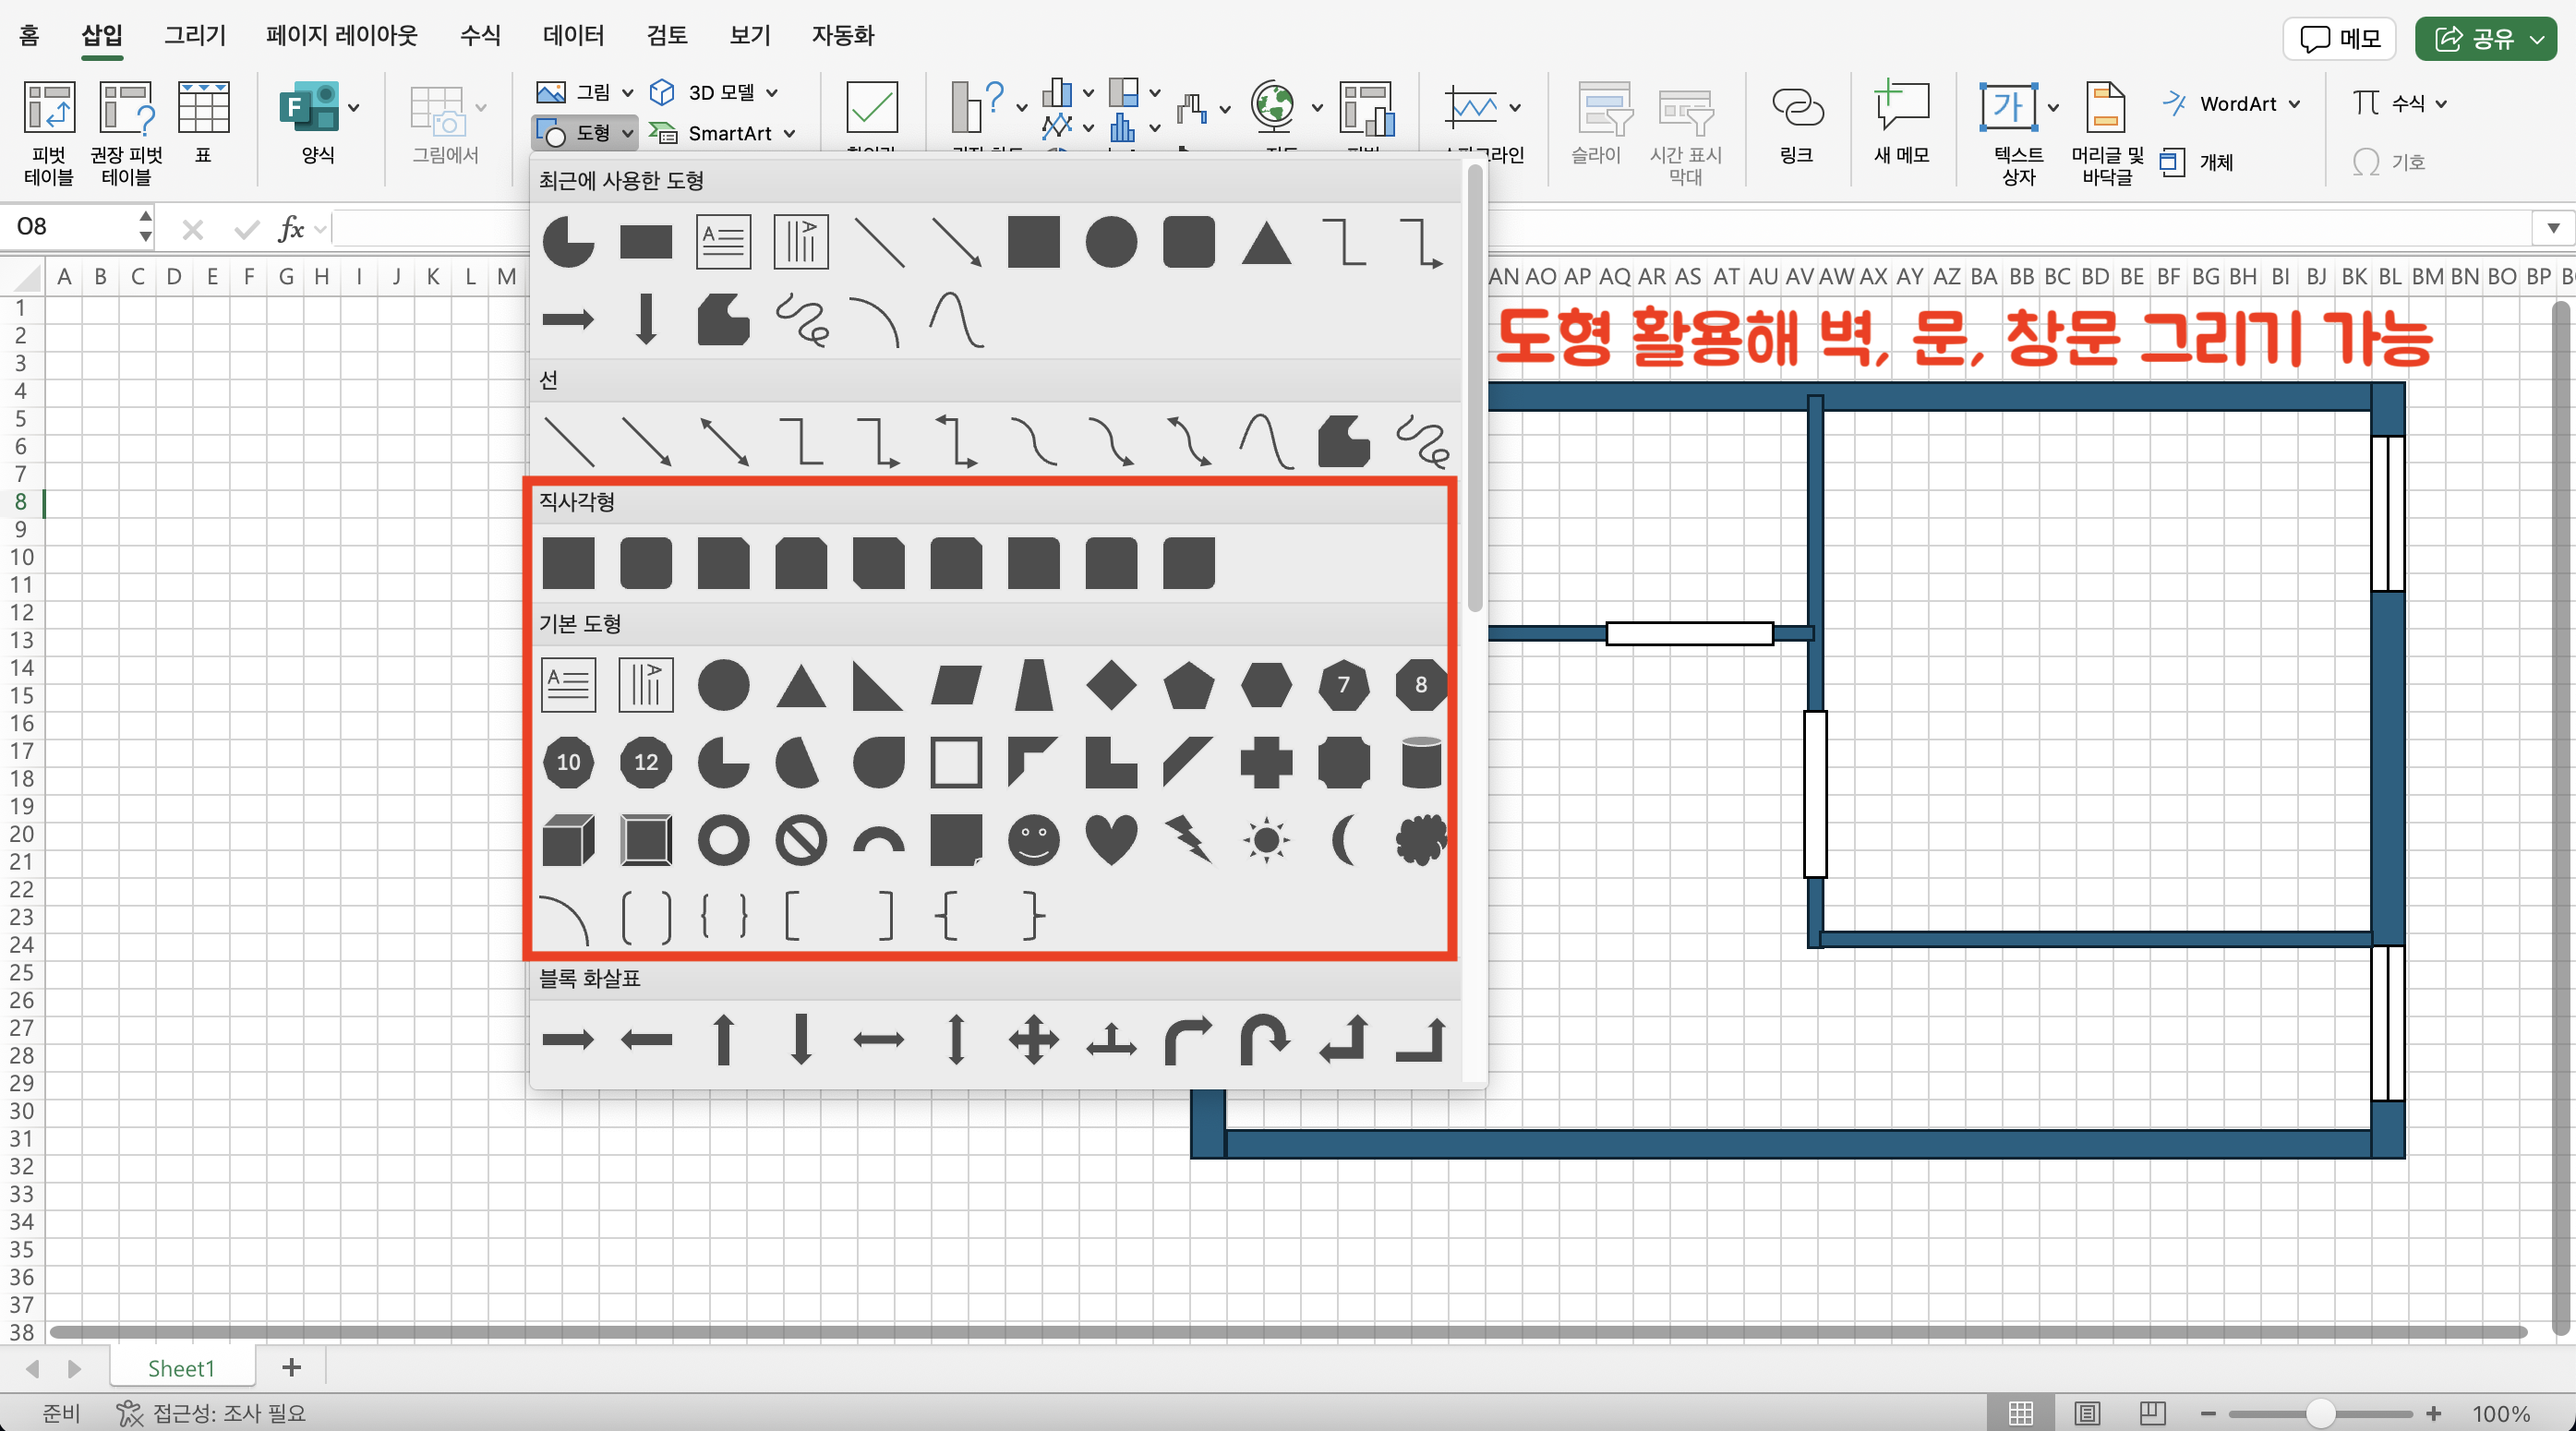This screenshot has width=2576, height=1431.
Task: Choose the plus cross shape
Action: coord(1266,762)
